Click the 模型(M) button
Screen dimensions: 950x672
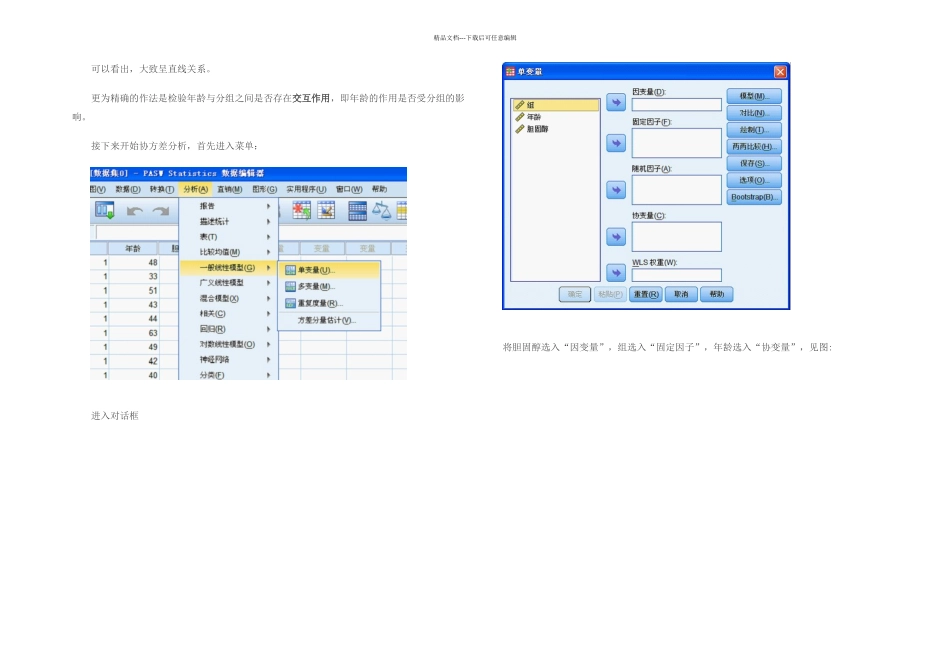[754, 96]
